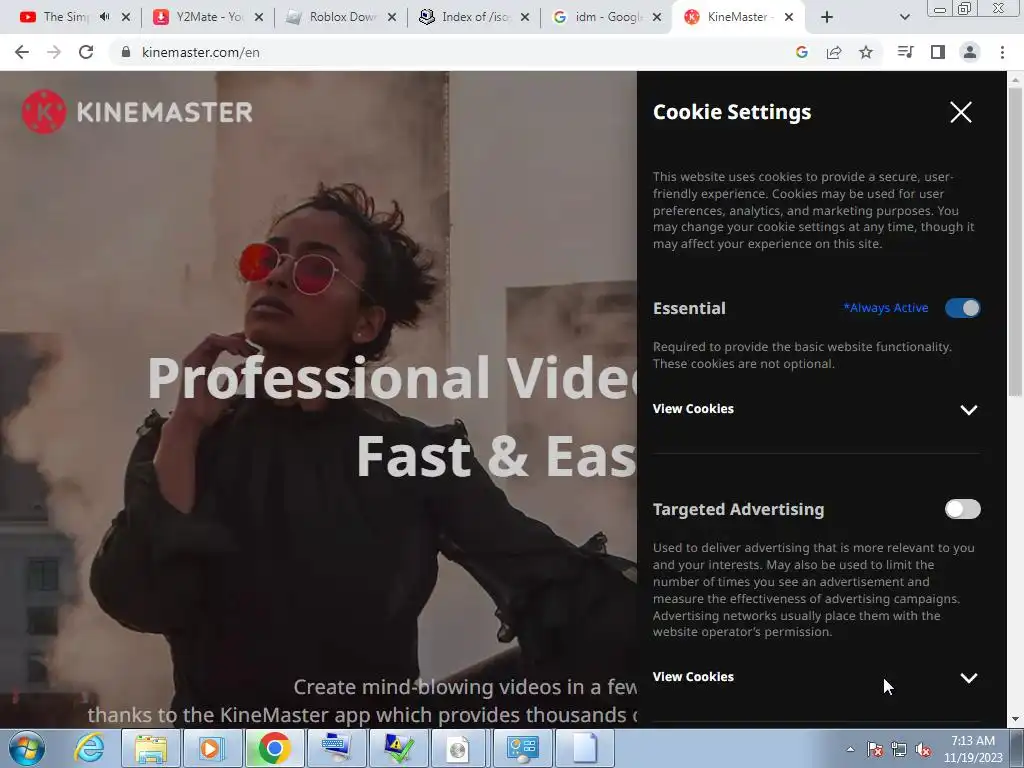
Task: Go back to previous page
Action: click(22, 52)
